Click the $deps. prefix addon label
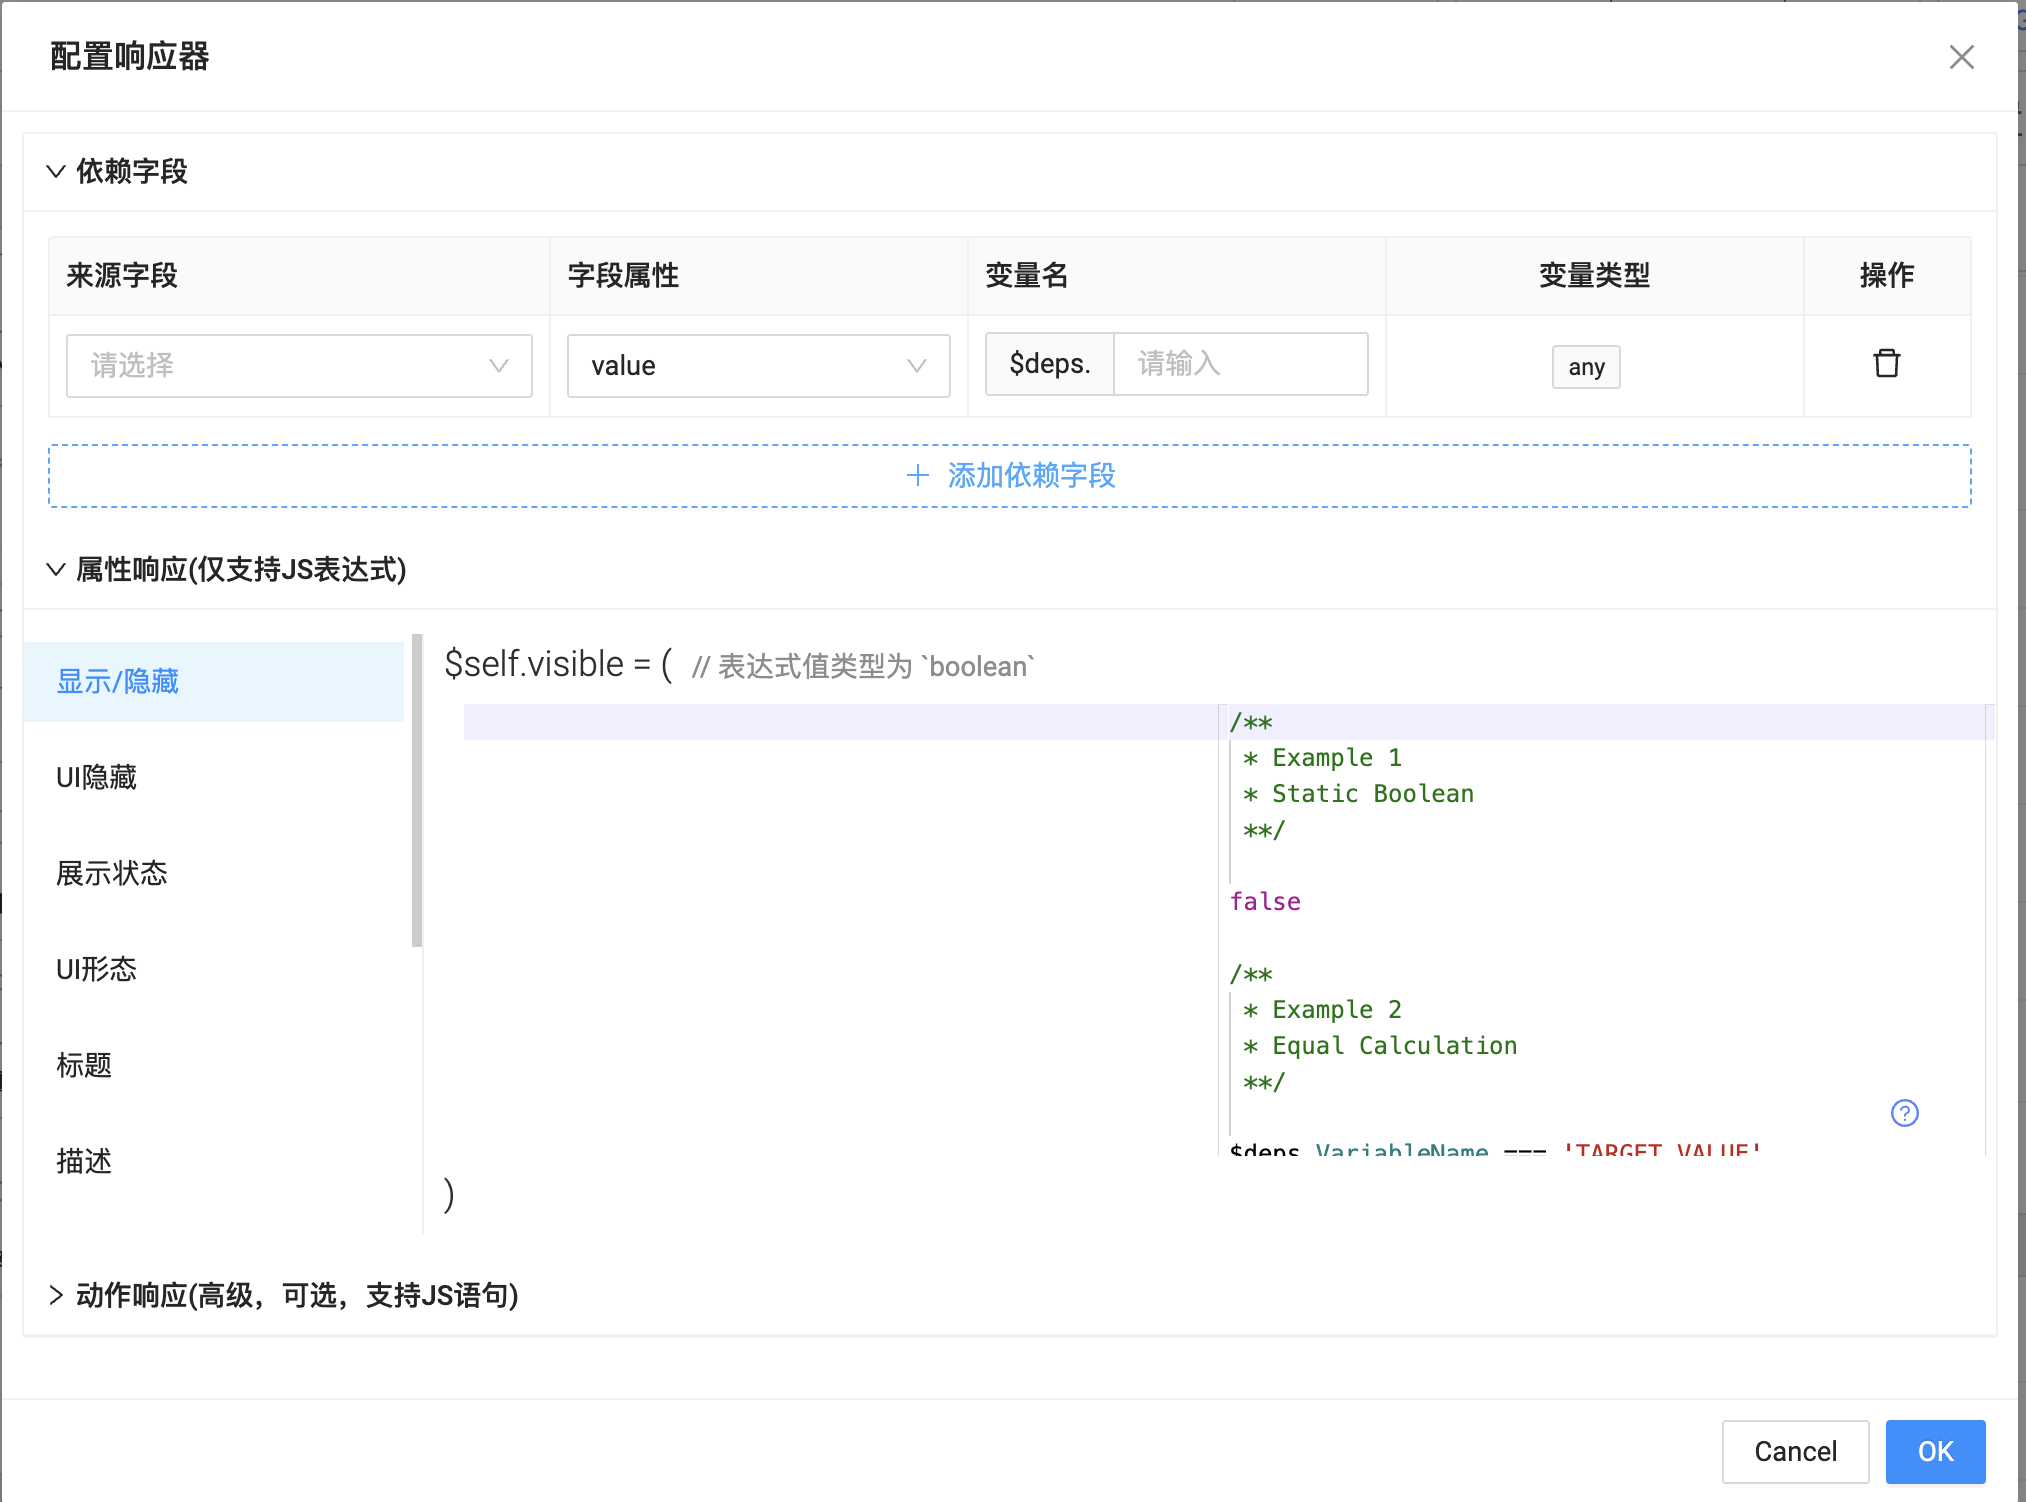This screenshot has height=1502, width=2026. pyautogui.click(x=1050, y=364)
